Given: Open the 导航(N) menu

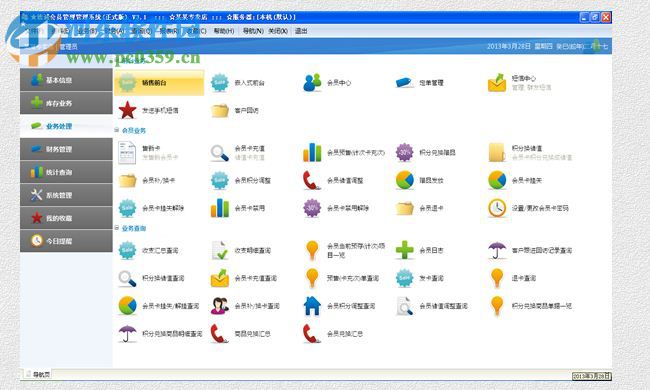Looking at the screenshot, I should pos(253,31).
